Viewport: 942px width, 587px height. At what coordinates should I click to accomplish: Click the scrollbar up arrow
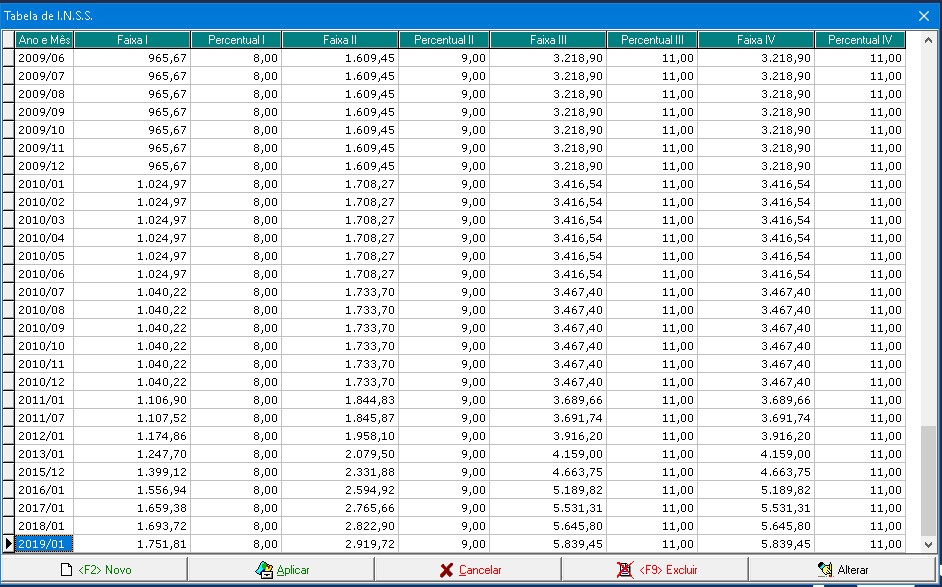[x=928, y=40]
